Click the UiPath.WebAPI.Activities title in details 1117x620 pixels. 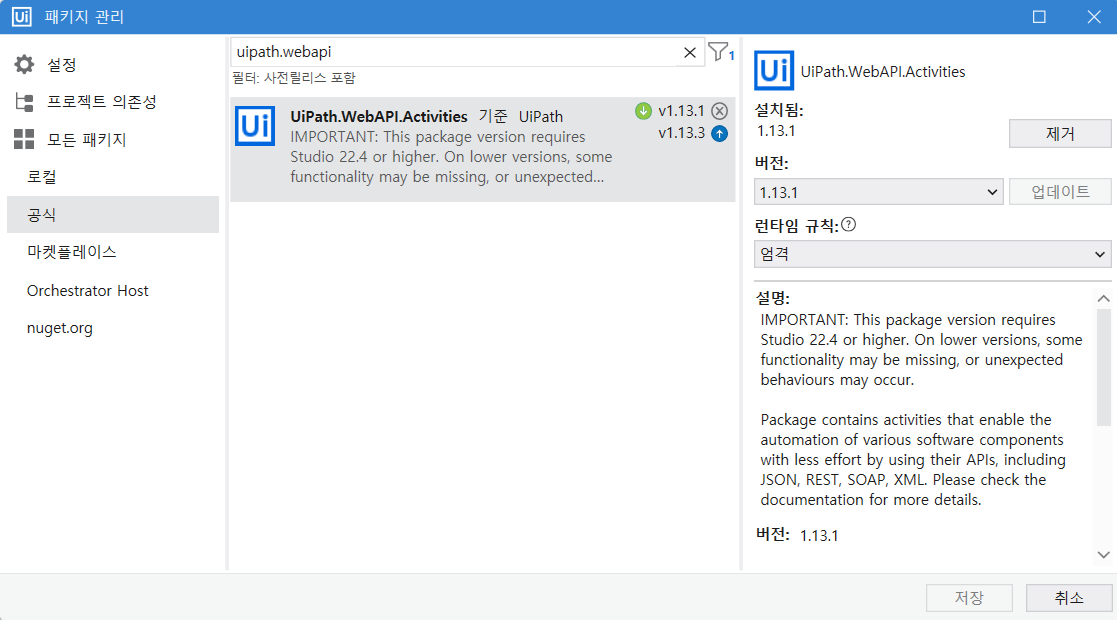pyautogui.click(x=883, y=71)
